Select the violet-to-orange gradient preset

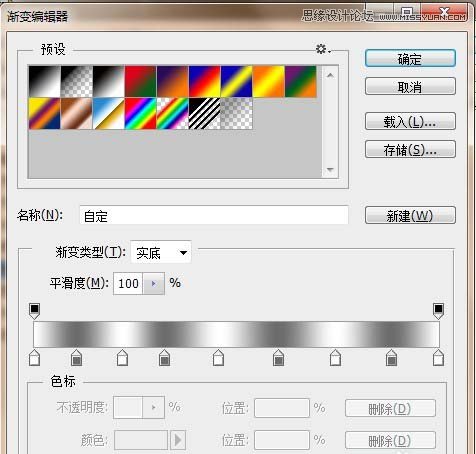pyautogui.click(x=173, y=81)
